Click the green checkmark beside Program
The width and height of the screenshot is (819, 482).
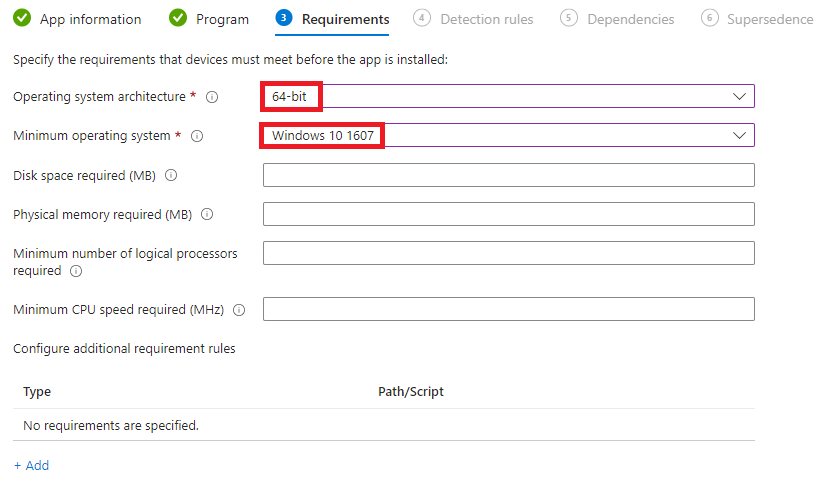click(x=178, y=18)
